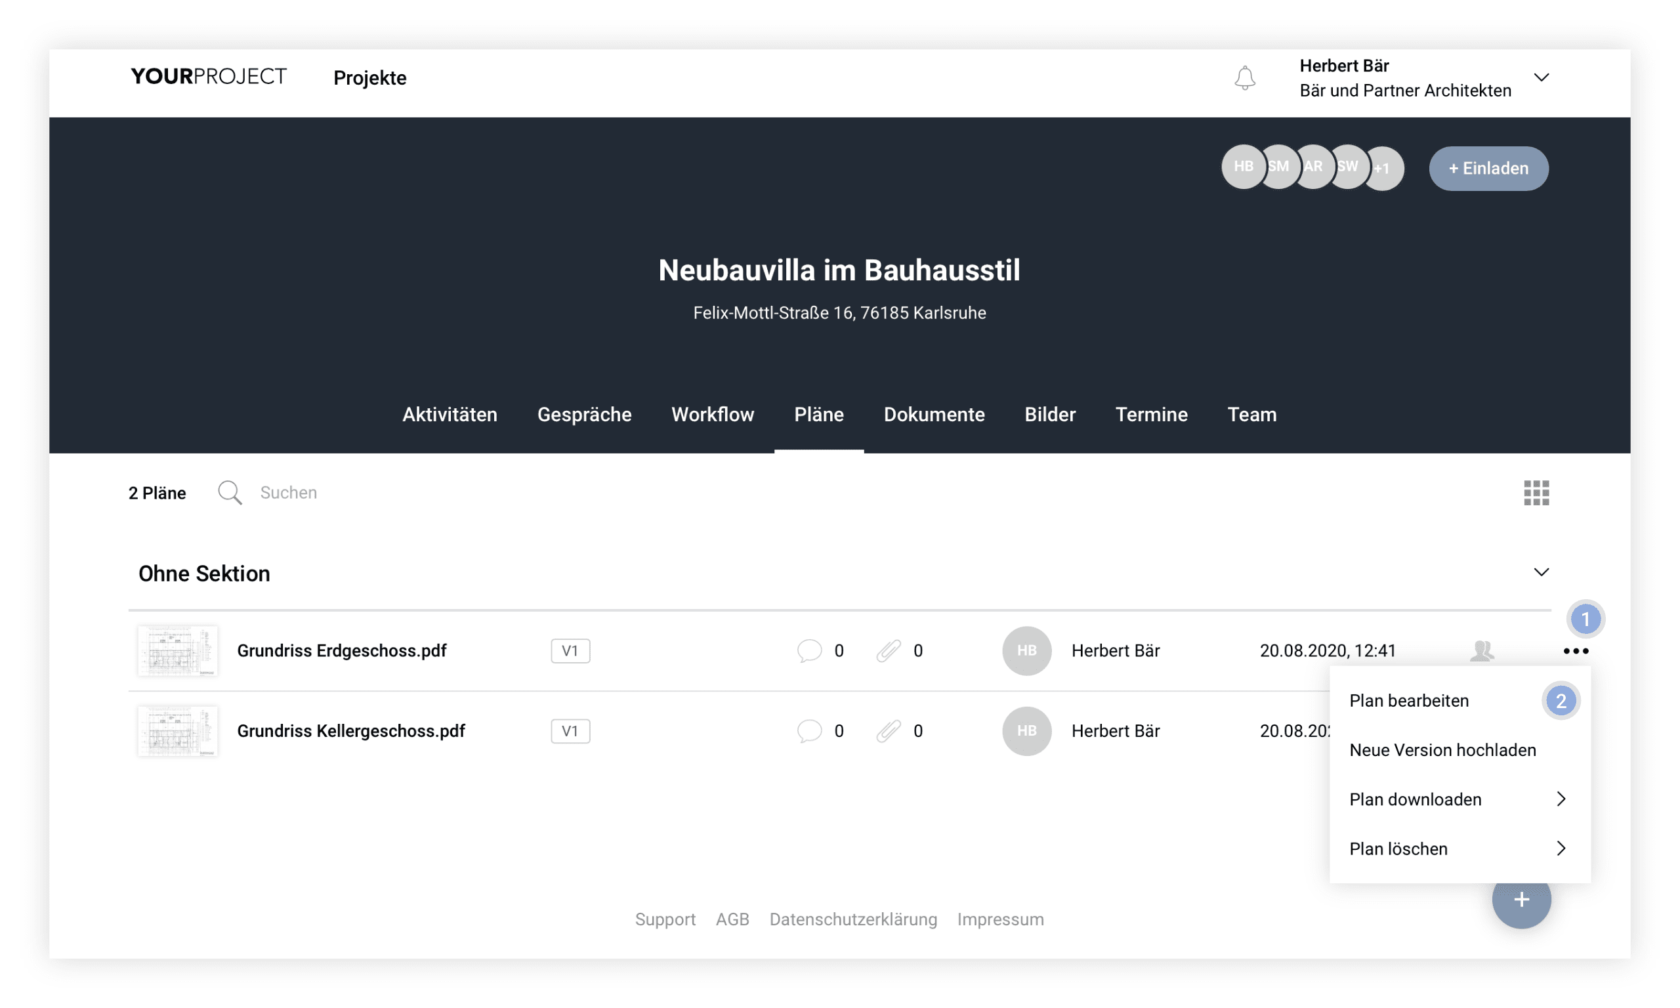1680x1008 pixels.
Task: Open Grundriss Erdgeschoss.pdf thumbnail
Action: 177,651
